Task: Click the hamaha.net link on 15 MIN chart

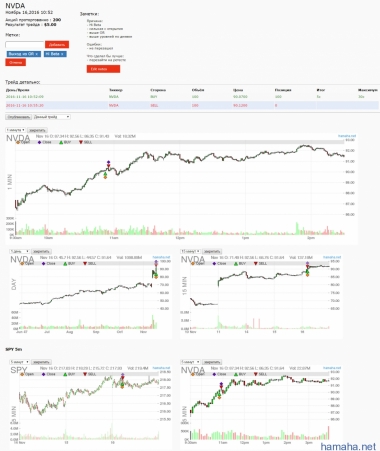Action: coord(332,257)
